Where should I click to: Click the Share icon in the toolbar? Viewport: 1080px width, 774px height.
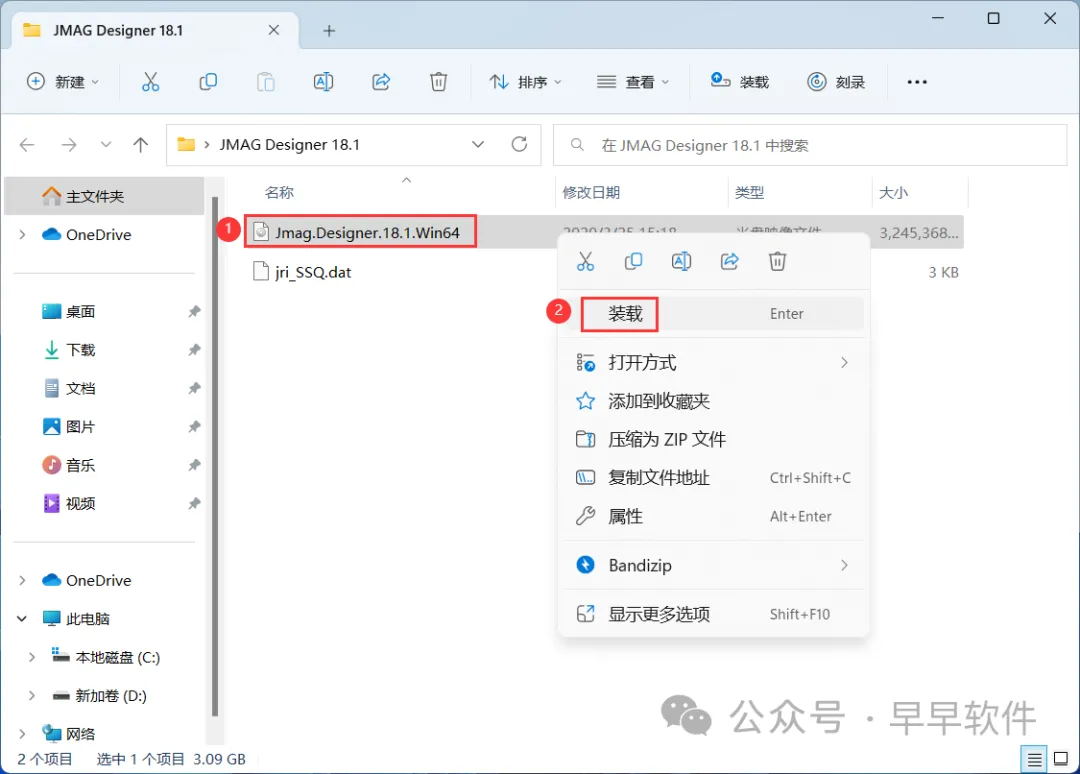[381, 82]
